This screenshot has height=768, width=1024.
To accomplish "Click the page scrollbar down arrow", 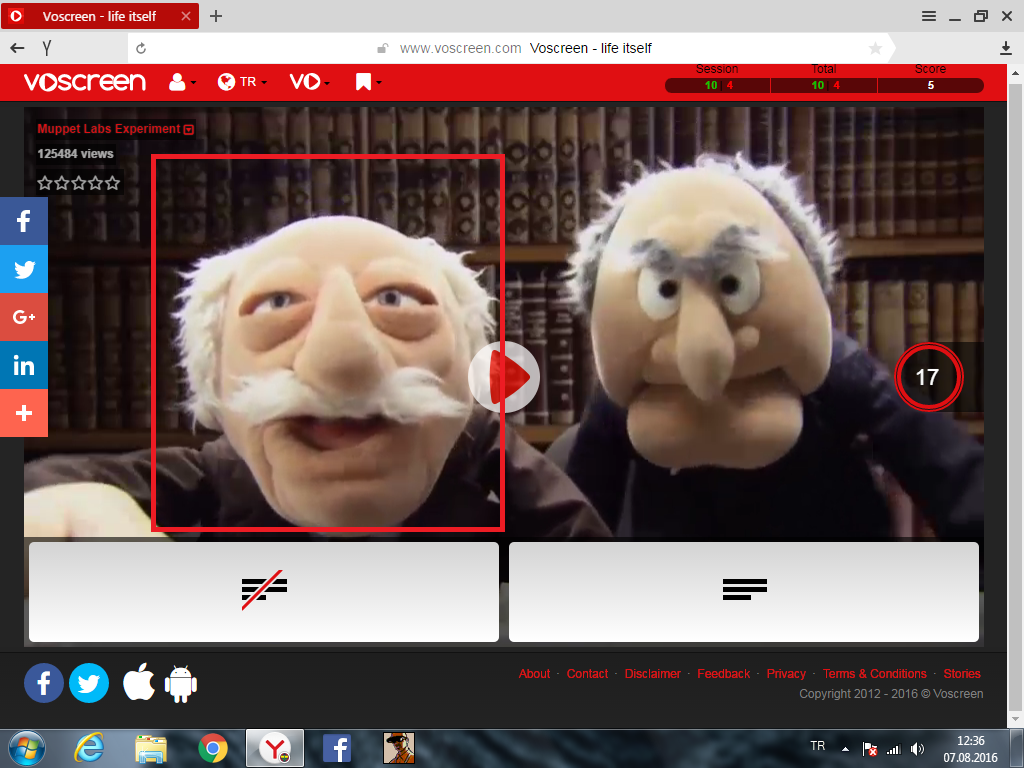I will point(1016,720).
